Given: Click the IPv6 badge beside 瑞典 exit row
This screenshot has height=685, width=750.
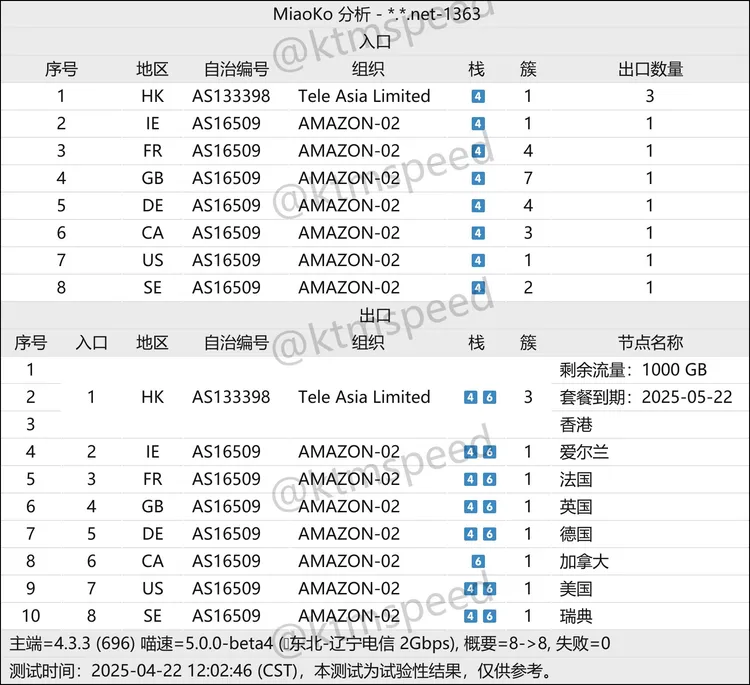Looking at the screenshot, I should [x=489, y=616].
